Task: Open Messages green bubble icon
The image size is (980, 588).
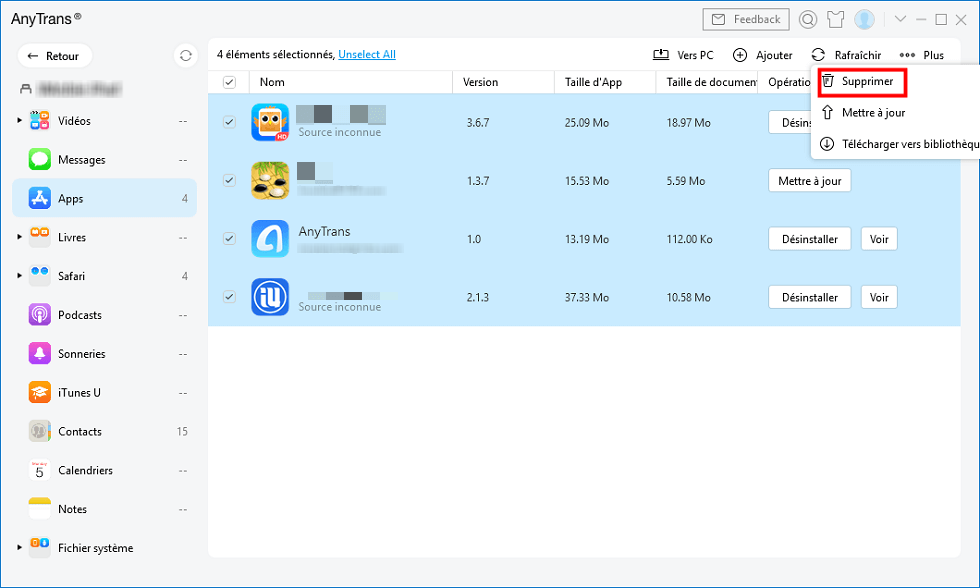Action: point(39,159)
